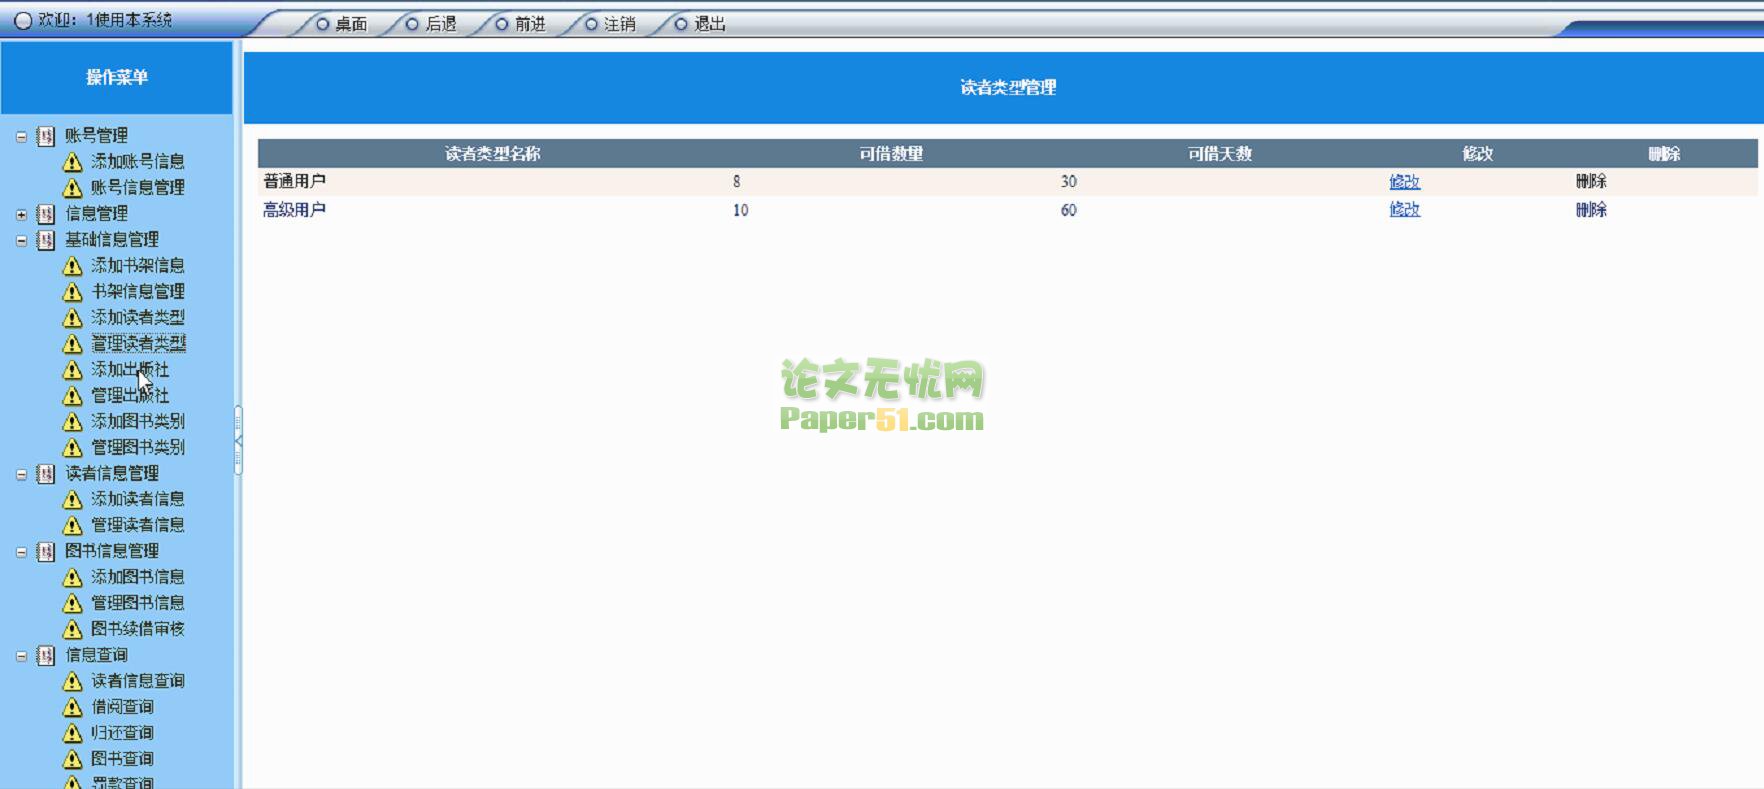Open 添加读者信息 entry
This screenshot has height=789, width=1764.
[x=138, y=498]
